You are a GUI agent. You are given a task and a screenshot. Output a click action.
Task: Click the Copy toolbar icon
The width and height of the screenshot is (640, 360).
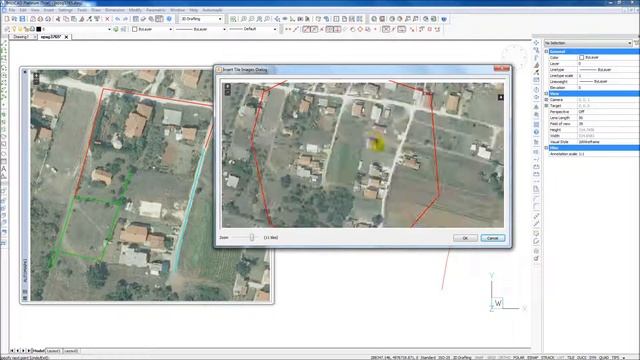[x=66, y=19]
